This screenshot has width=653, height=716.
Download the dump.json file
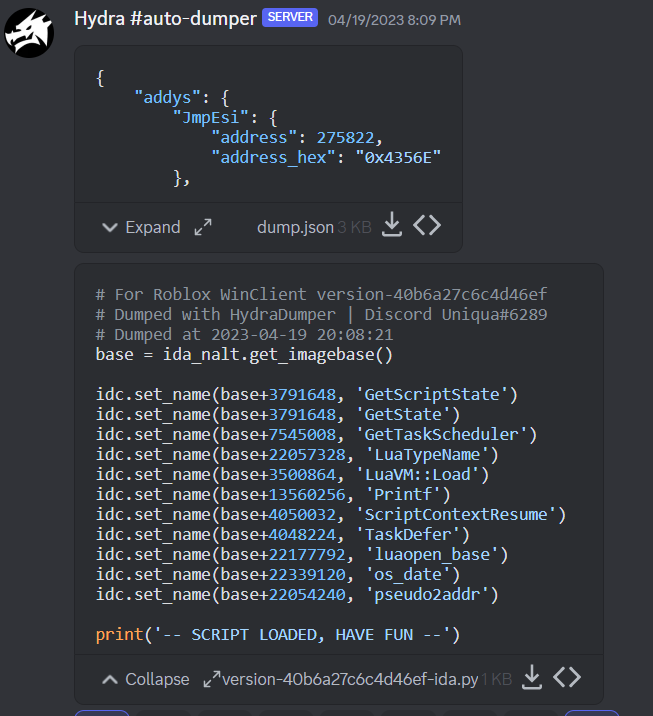(x=392, y=225)
